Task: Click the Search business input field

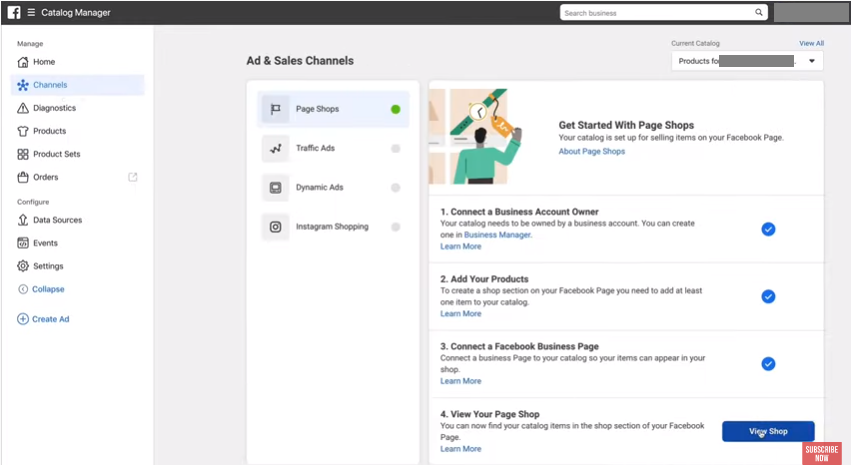Action: 655,13
